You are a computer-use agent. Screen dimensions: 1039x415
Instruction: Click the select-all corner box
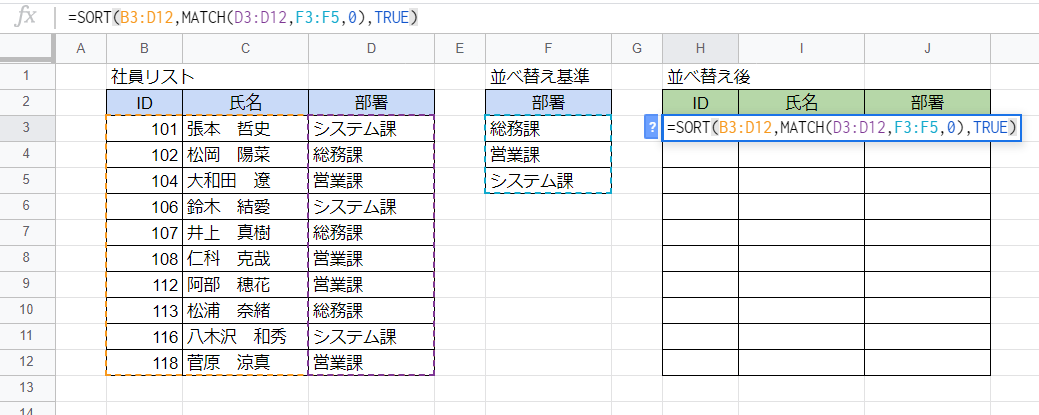(x=27, y=48)
